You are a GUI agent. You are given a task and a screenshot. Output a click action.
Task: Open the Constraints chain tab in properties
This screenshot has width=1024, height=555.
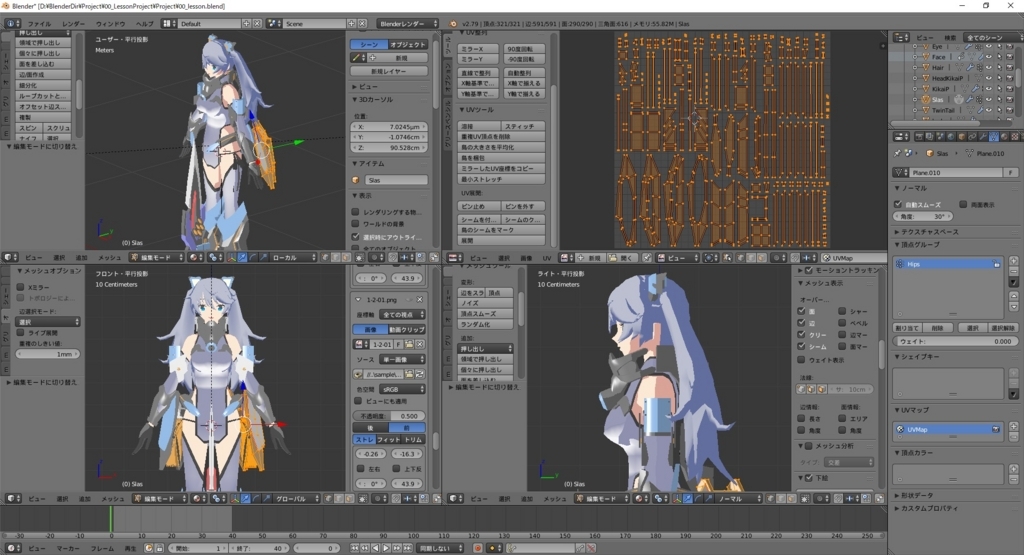point(972,136)
